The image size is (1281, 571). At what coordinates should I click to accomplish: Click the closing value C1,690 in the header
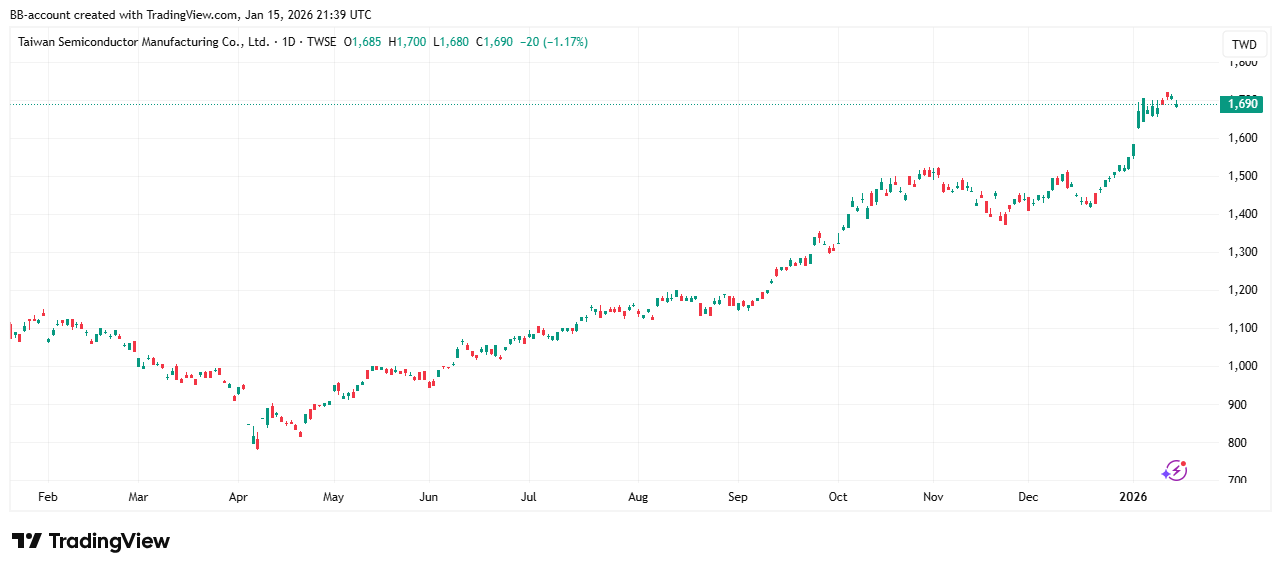point(495,42)
